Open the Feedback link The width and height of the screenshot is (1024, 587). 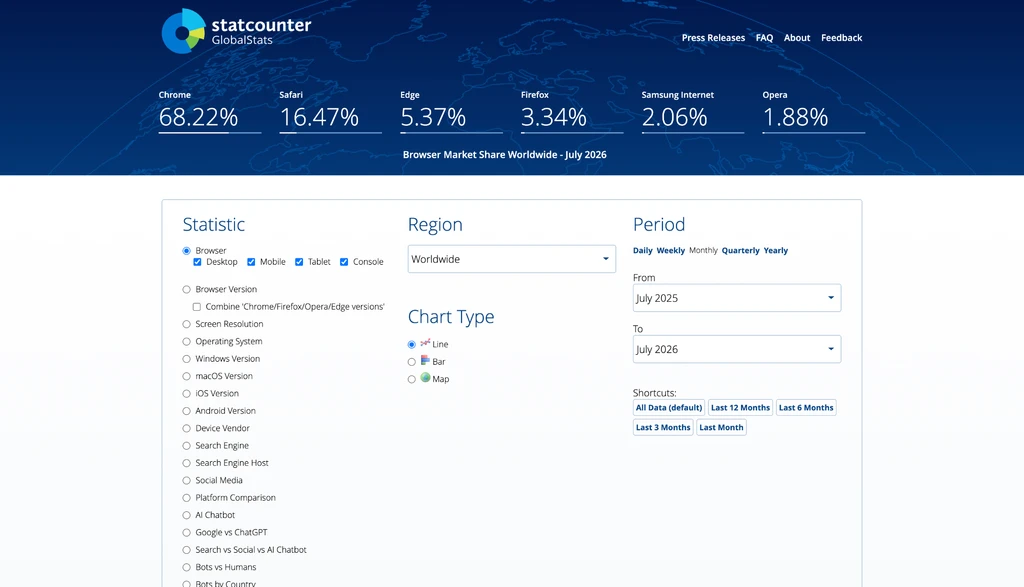pyautogui.click(x=841, y=38)
